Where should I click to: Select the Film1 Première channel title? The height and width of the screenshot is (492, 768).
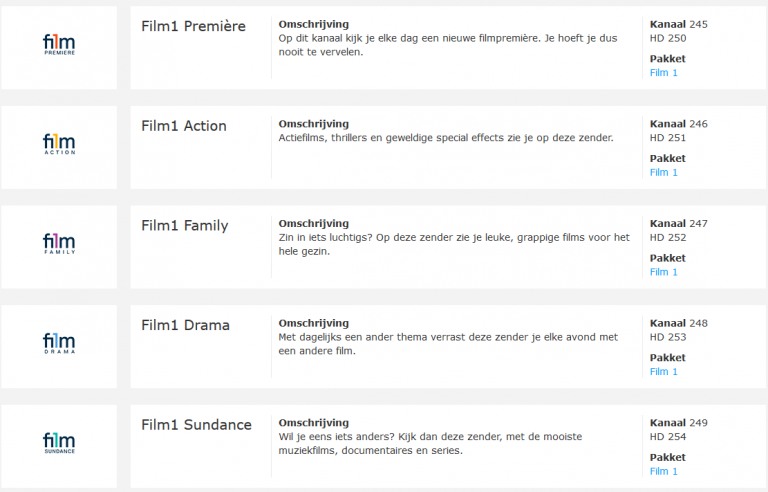coord(193,26)
